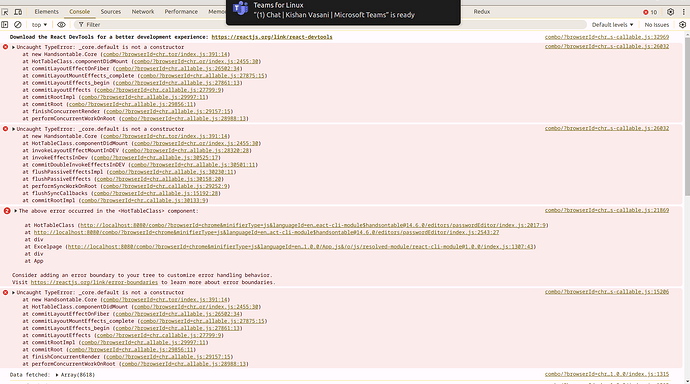Open the reactjs.org react-devtools link

click(272, 37)
